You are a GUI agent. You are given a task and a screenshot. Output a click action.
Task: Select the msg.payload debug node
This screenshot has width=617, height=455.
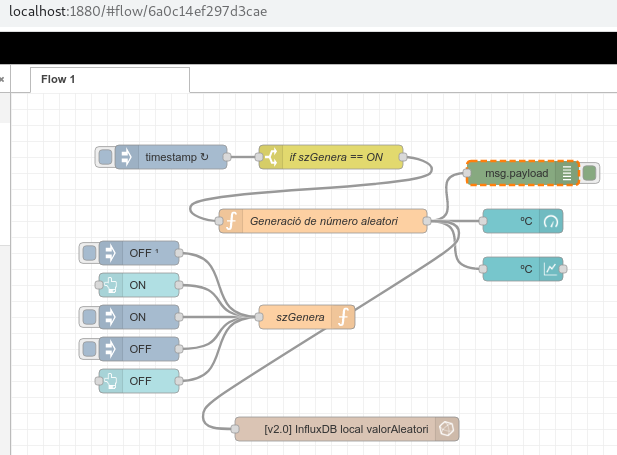[523, 173]
